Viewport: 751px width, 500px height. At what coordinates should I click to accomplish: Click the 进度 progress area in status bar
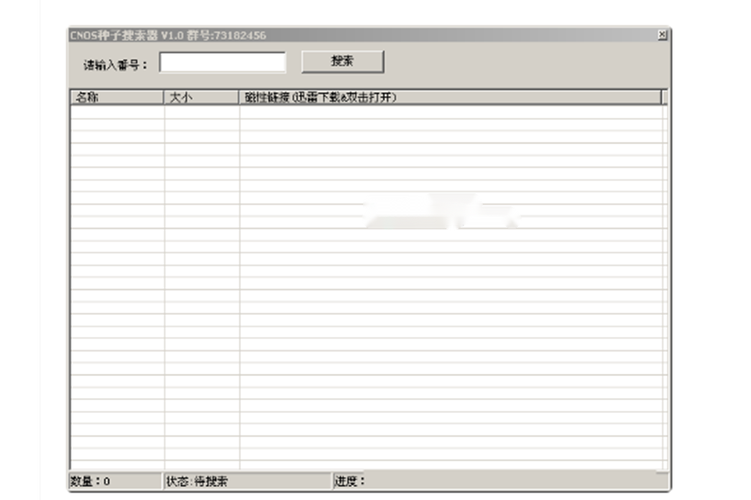click(495, 481)
